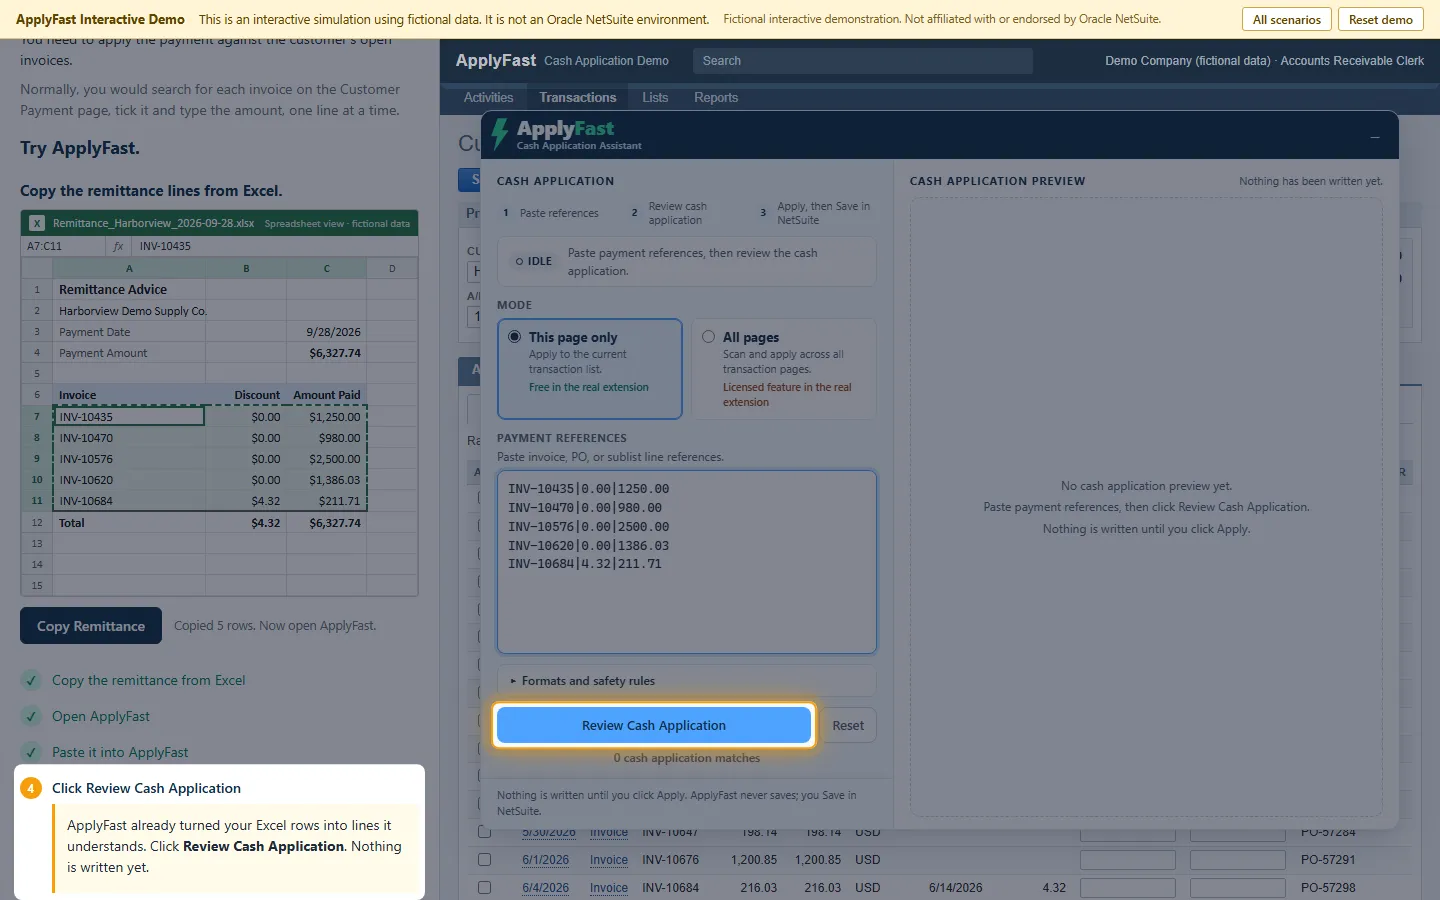Click the $1,386.03 amount paid cell
The height and width of the screenshot is (900, 1440).
(x=326, y=480)
